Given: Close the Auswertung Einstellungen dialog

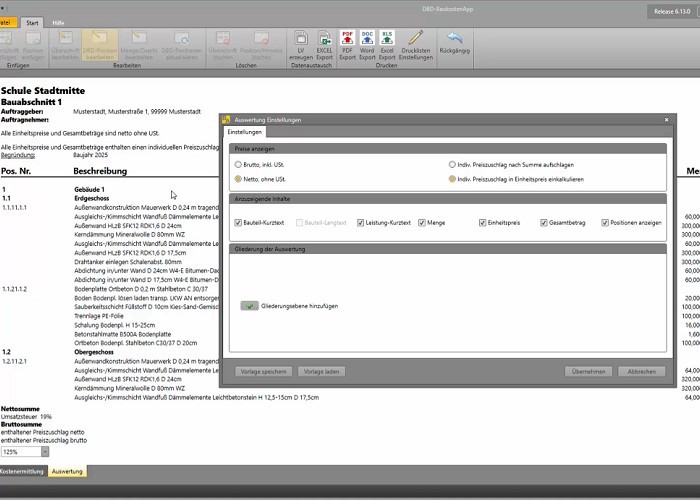Looking at the screenshot, I should click(667, 120).
